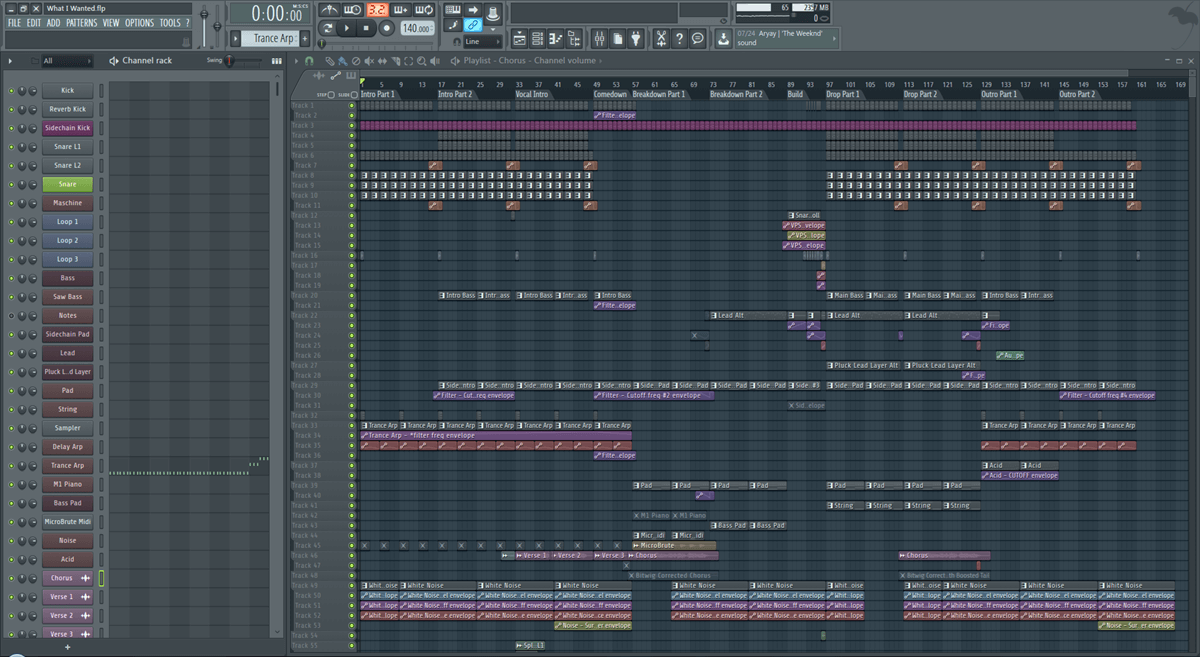The image size is (1200, 657).
Task: Mute Track 3 in the playlist
Action: tap(352, 126)
